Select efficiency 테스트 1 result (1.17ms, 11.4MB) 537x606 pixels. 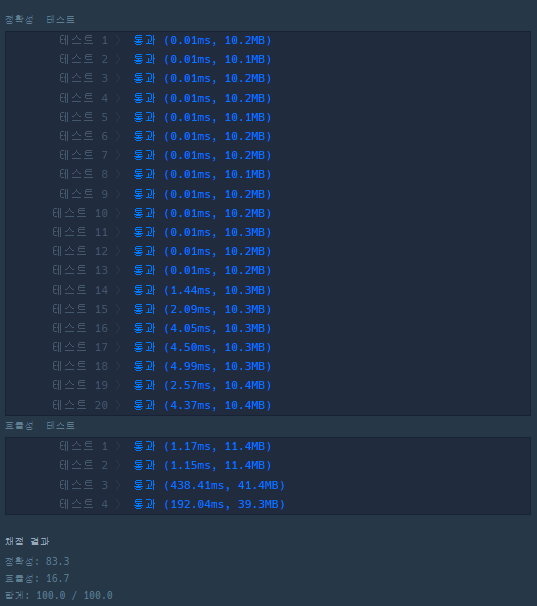pyautogui.click(x=217, y=446)
